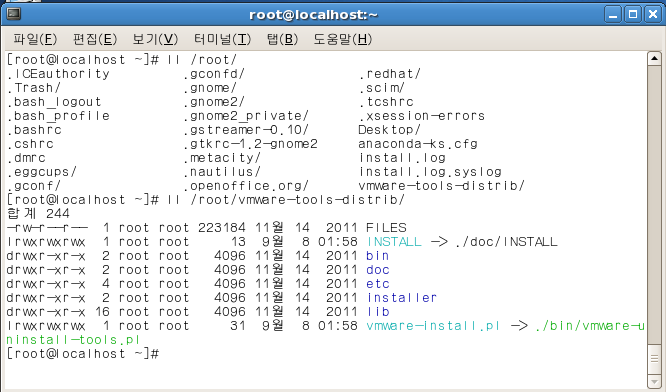Click the .nautilus/ entry
The height and width of the screenshot is (392, 666).
coord(222,172)
